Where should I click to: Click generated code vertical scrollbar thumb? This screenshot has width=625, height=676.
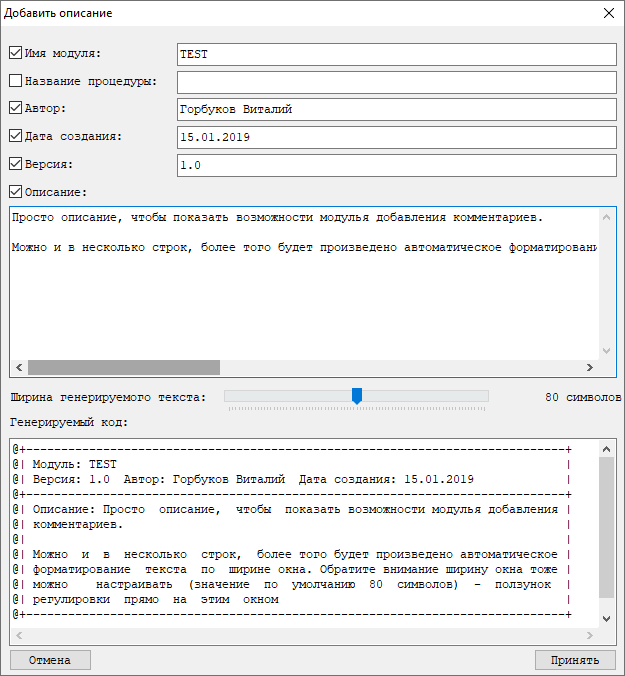(606, 528)
